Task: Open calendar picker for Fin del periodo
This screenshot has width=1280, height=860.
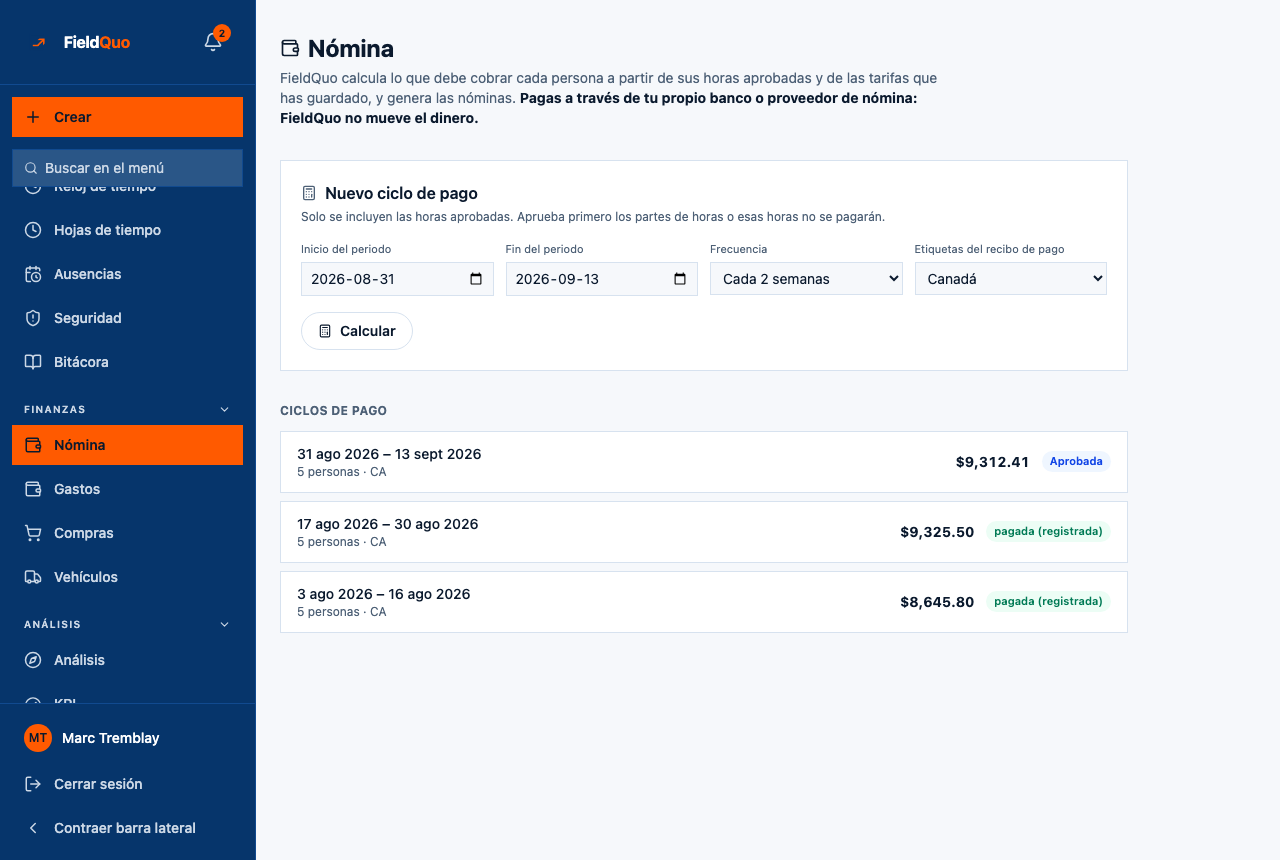Action: [x=680, y=279]
